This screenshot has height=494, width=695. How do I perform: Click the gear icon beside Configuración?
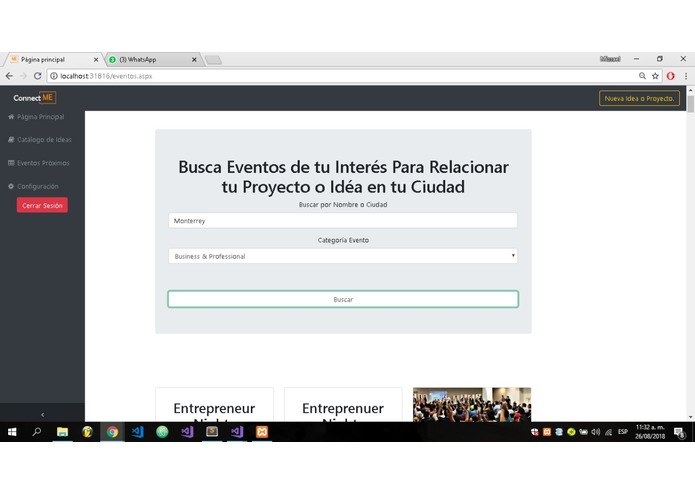(x=11, y=187)
